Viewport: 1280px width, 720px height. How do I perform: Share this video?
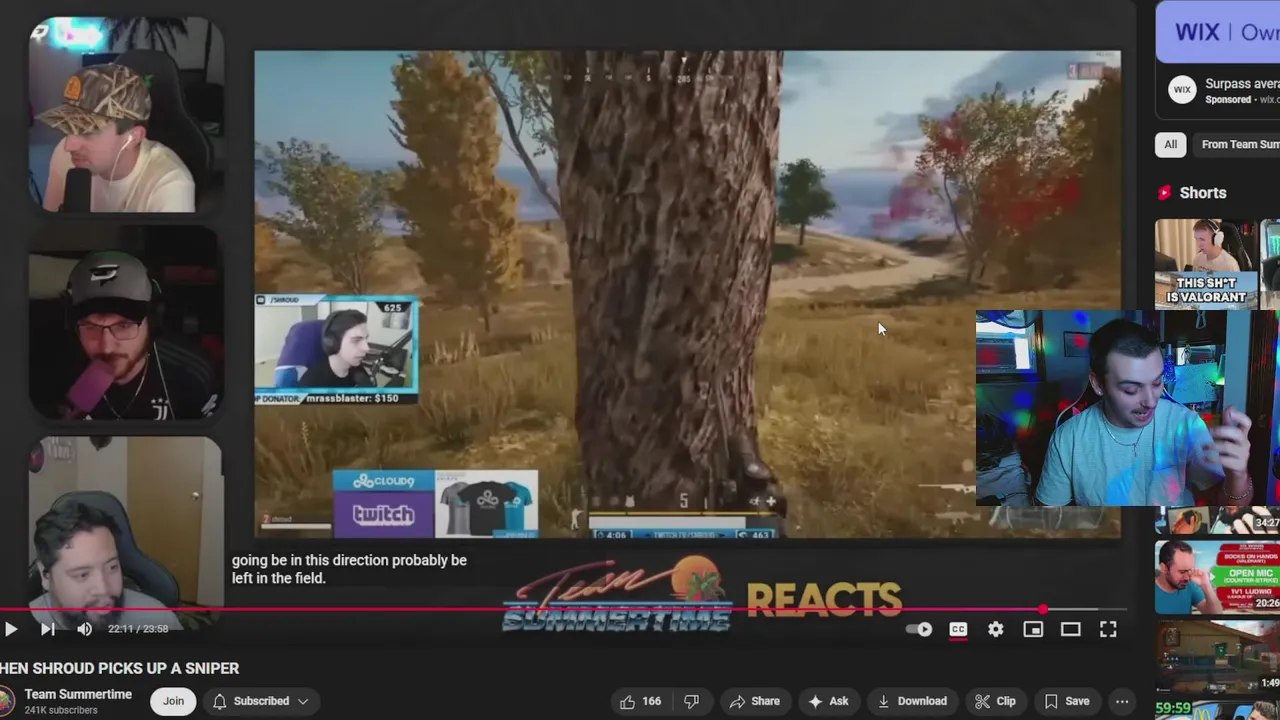tap(754, 701)
